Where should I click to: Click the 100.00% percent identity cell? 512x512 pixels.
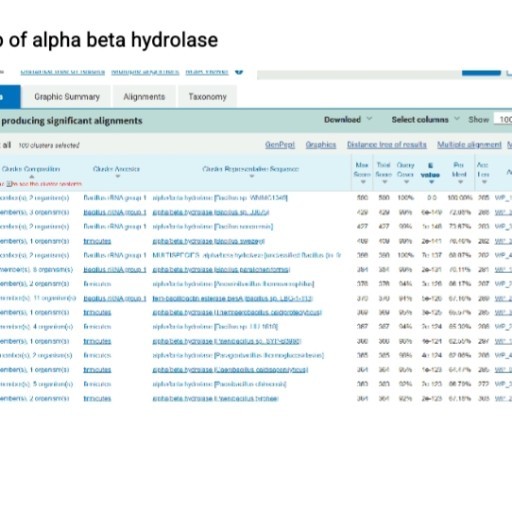460,198
